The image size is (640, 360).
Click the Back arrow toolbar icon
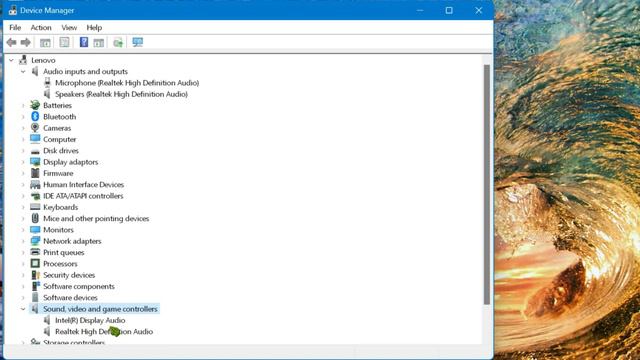tap(11, 42)
